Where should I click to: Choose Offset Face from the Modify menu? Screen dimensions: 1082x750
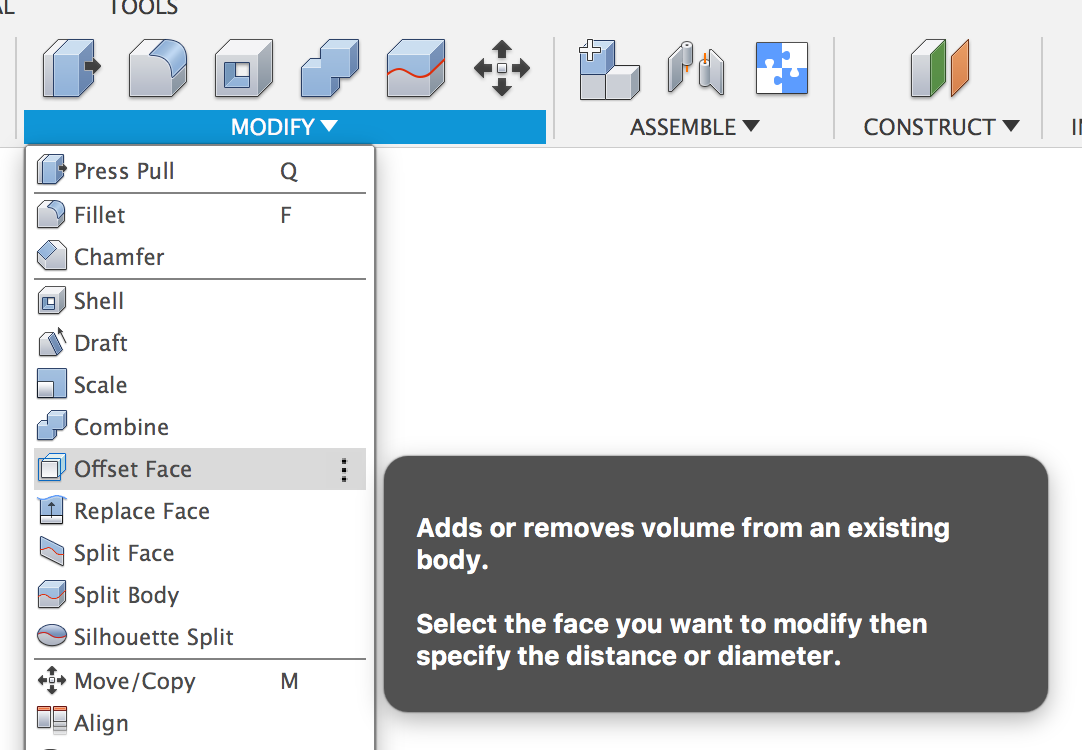(199, 469)
